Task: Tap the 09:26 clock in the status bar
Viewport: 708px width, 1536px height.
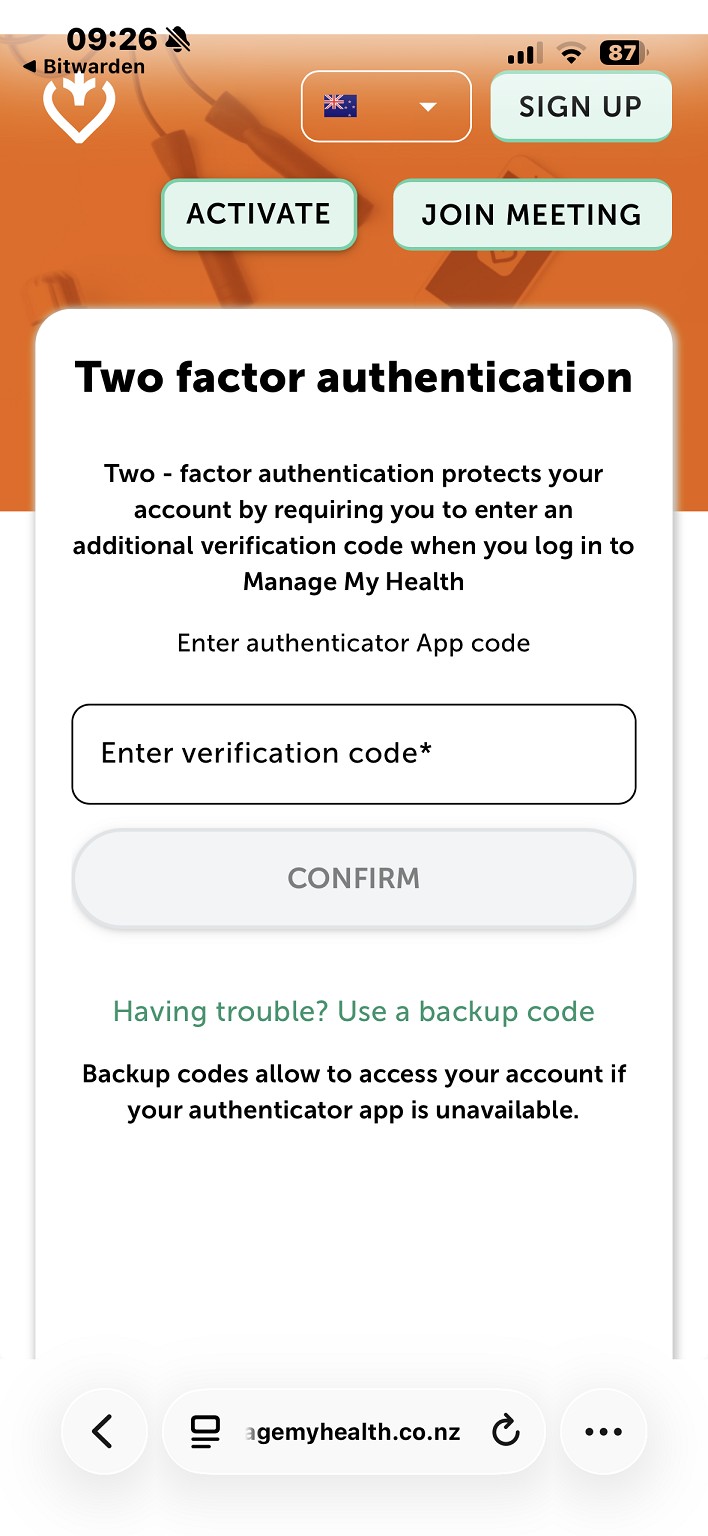Action: (112, 40)
